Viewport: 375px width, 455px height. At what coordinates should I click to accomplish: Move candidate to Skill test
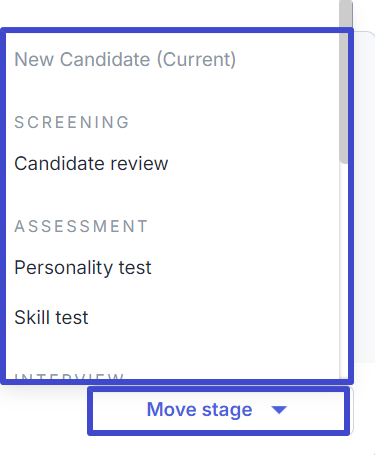tap(51, 317)
